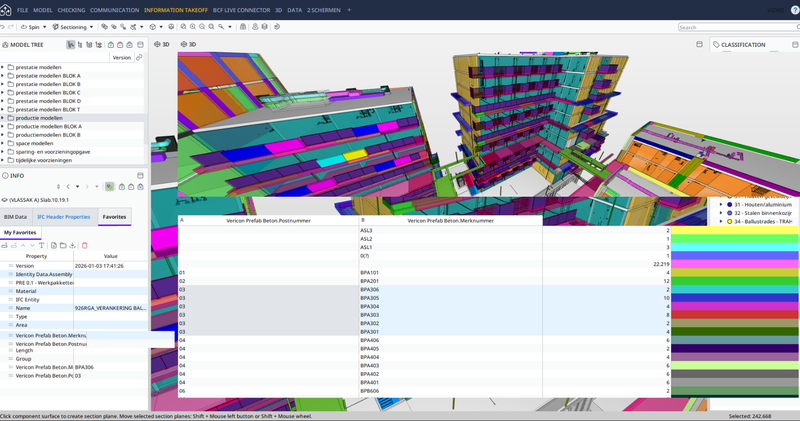
Task: Click Model Tree green add-to-basket icon
Action: (x=111, y=45)
